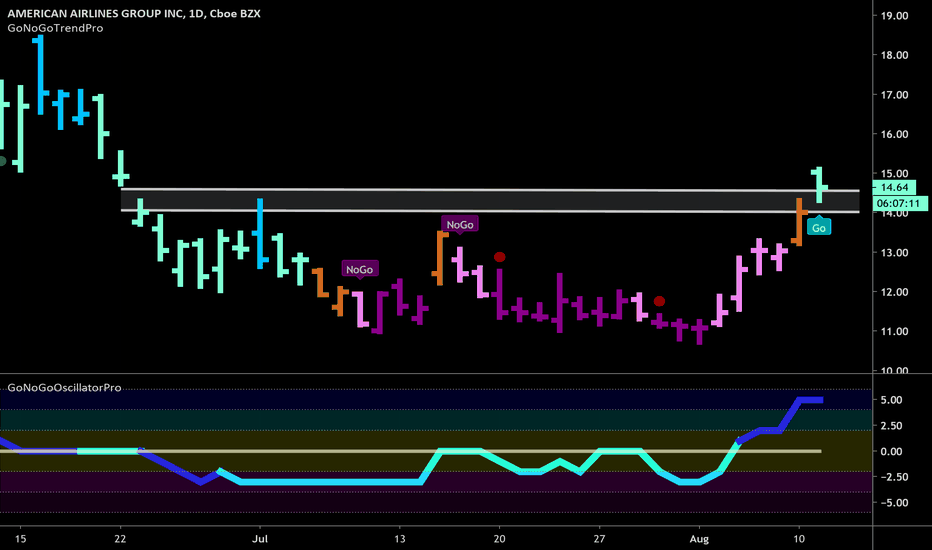Click the 18.00 price axis label

point(894,55)
